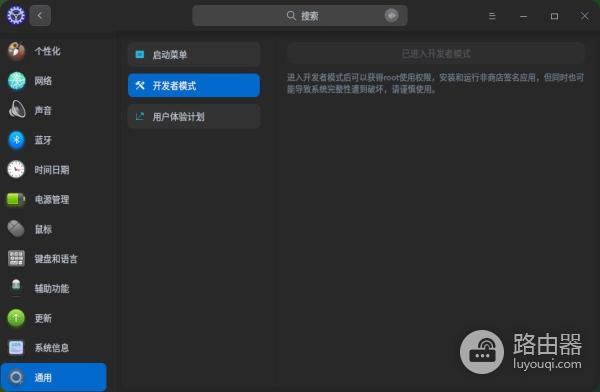Image resolution: width=600 pixels, height=392 pixels.
Task: Click the 更新 green arrow icon
Action: point(16,318)
